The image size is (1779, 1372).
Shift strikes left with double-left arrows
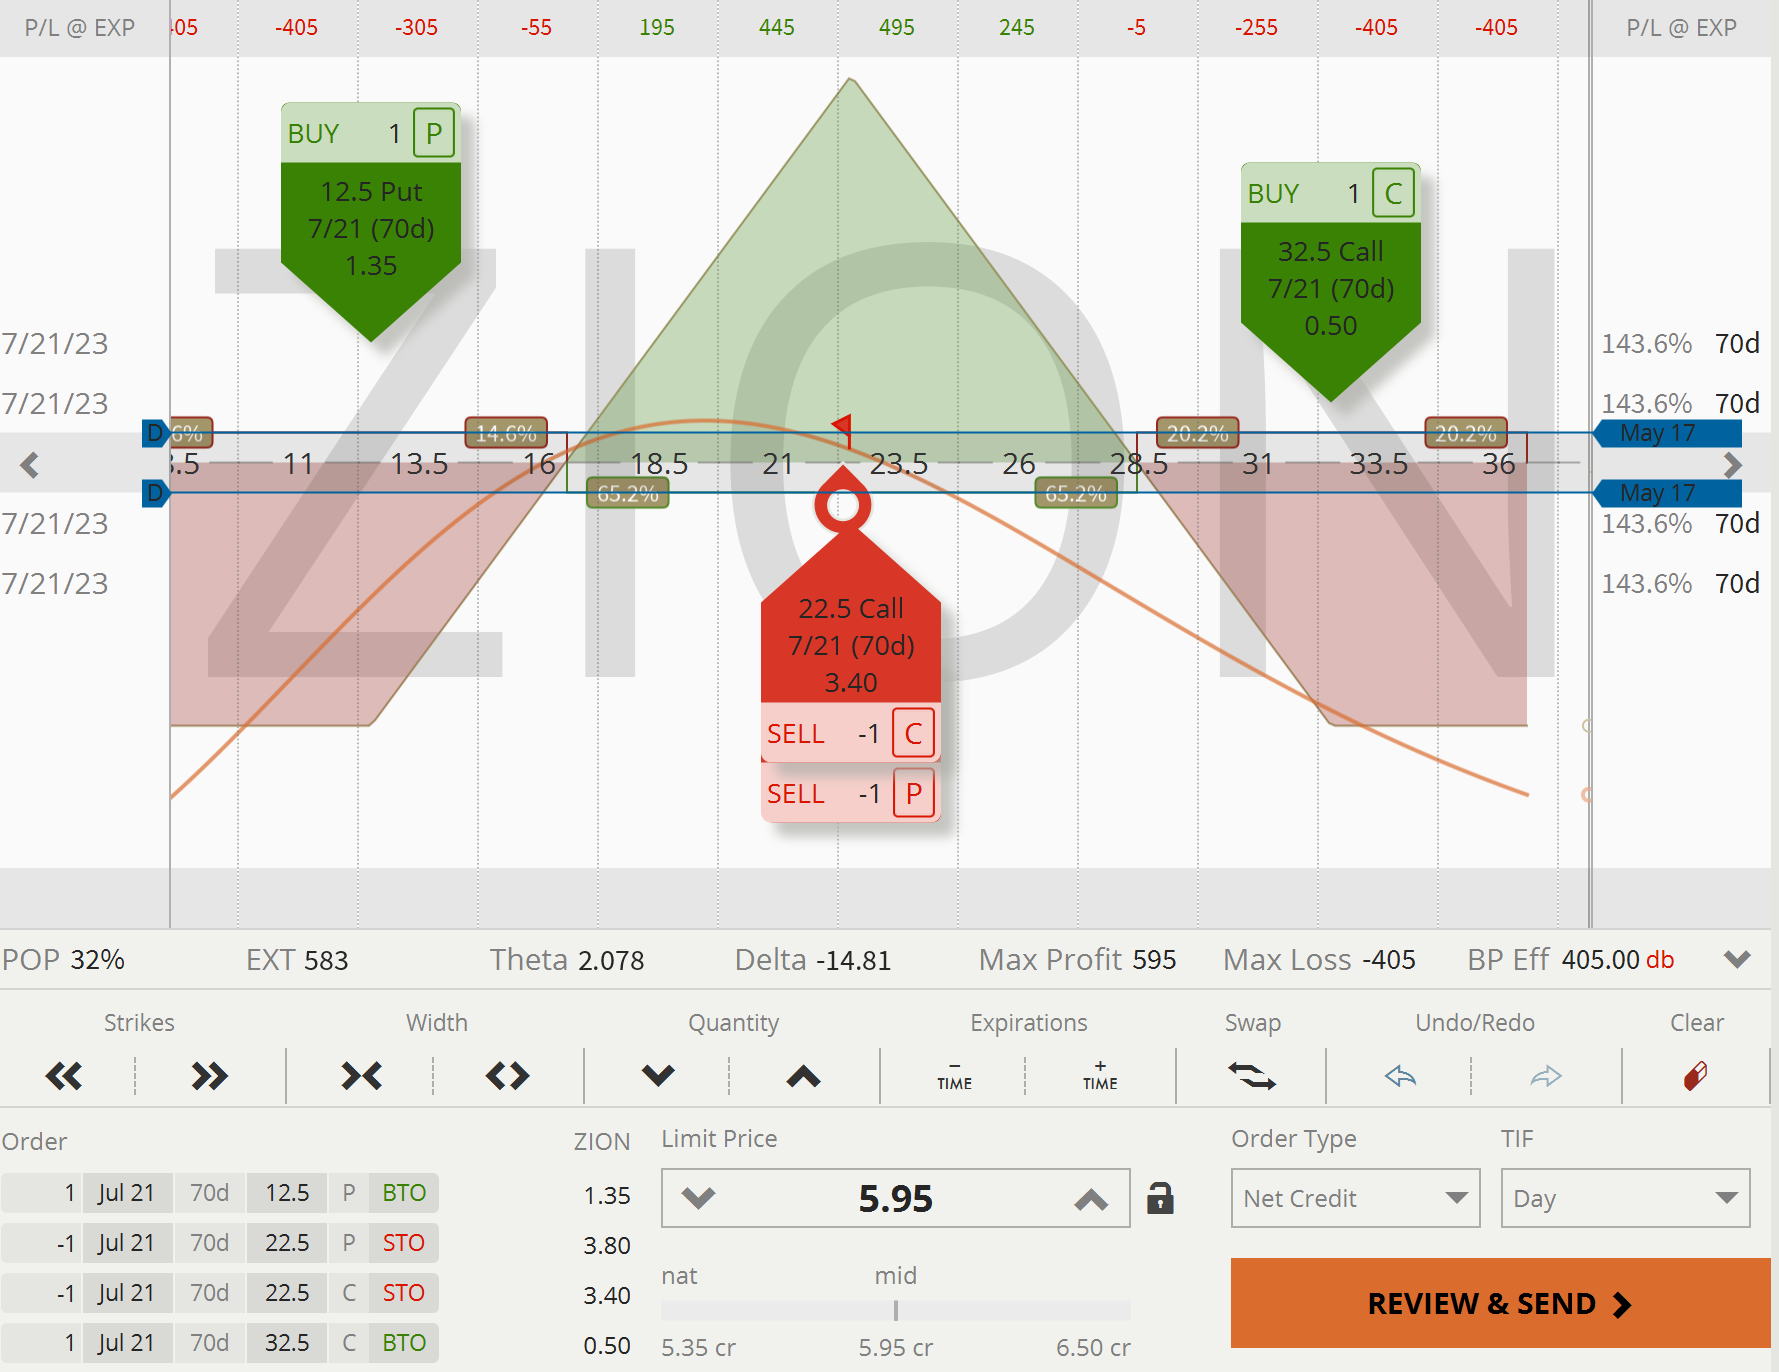point(64,1077)
